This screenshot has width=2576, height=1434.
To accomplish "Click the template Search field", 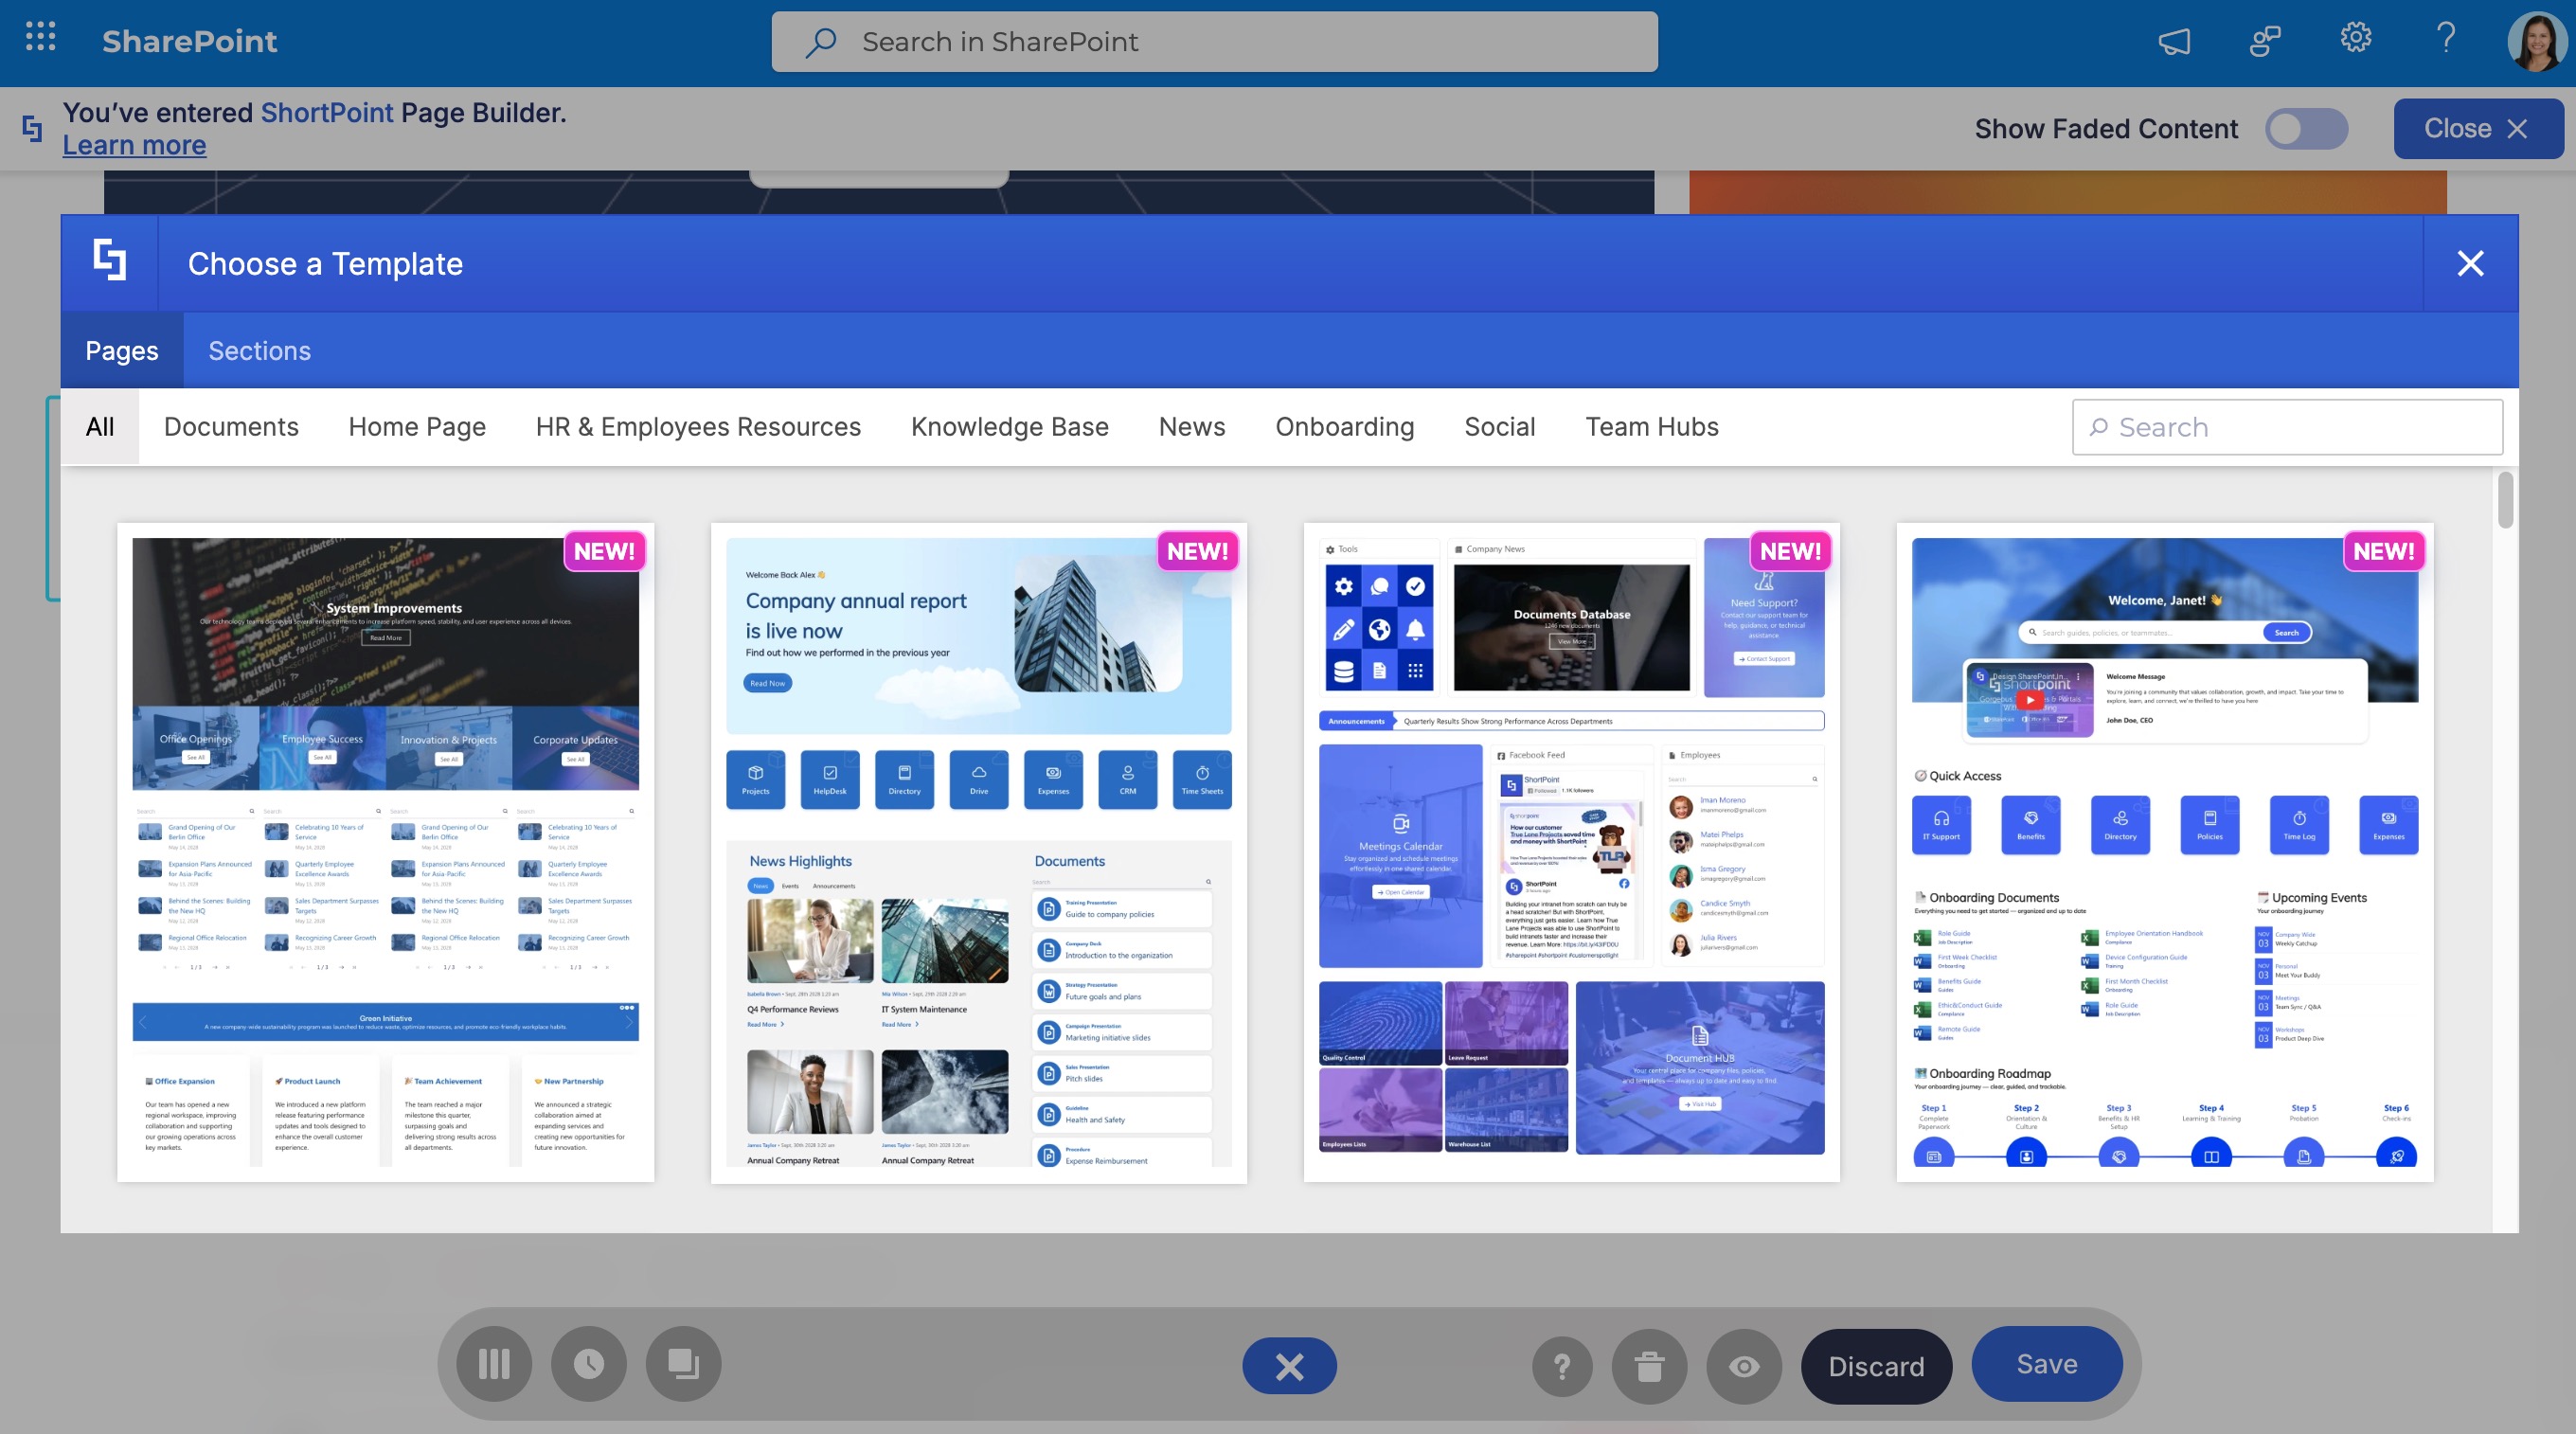I will tap(2286, 427).
